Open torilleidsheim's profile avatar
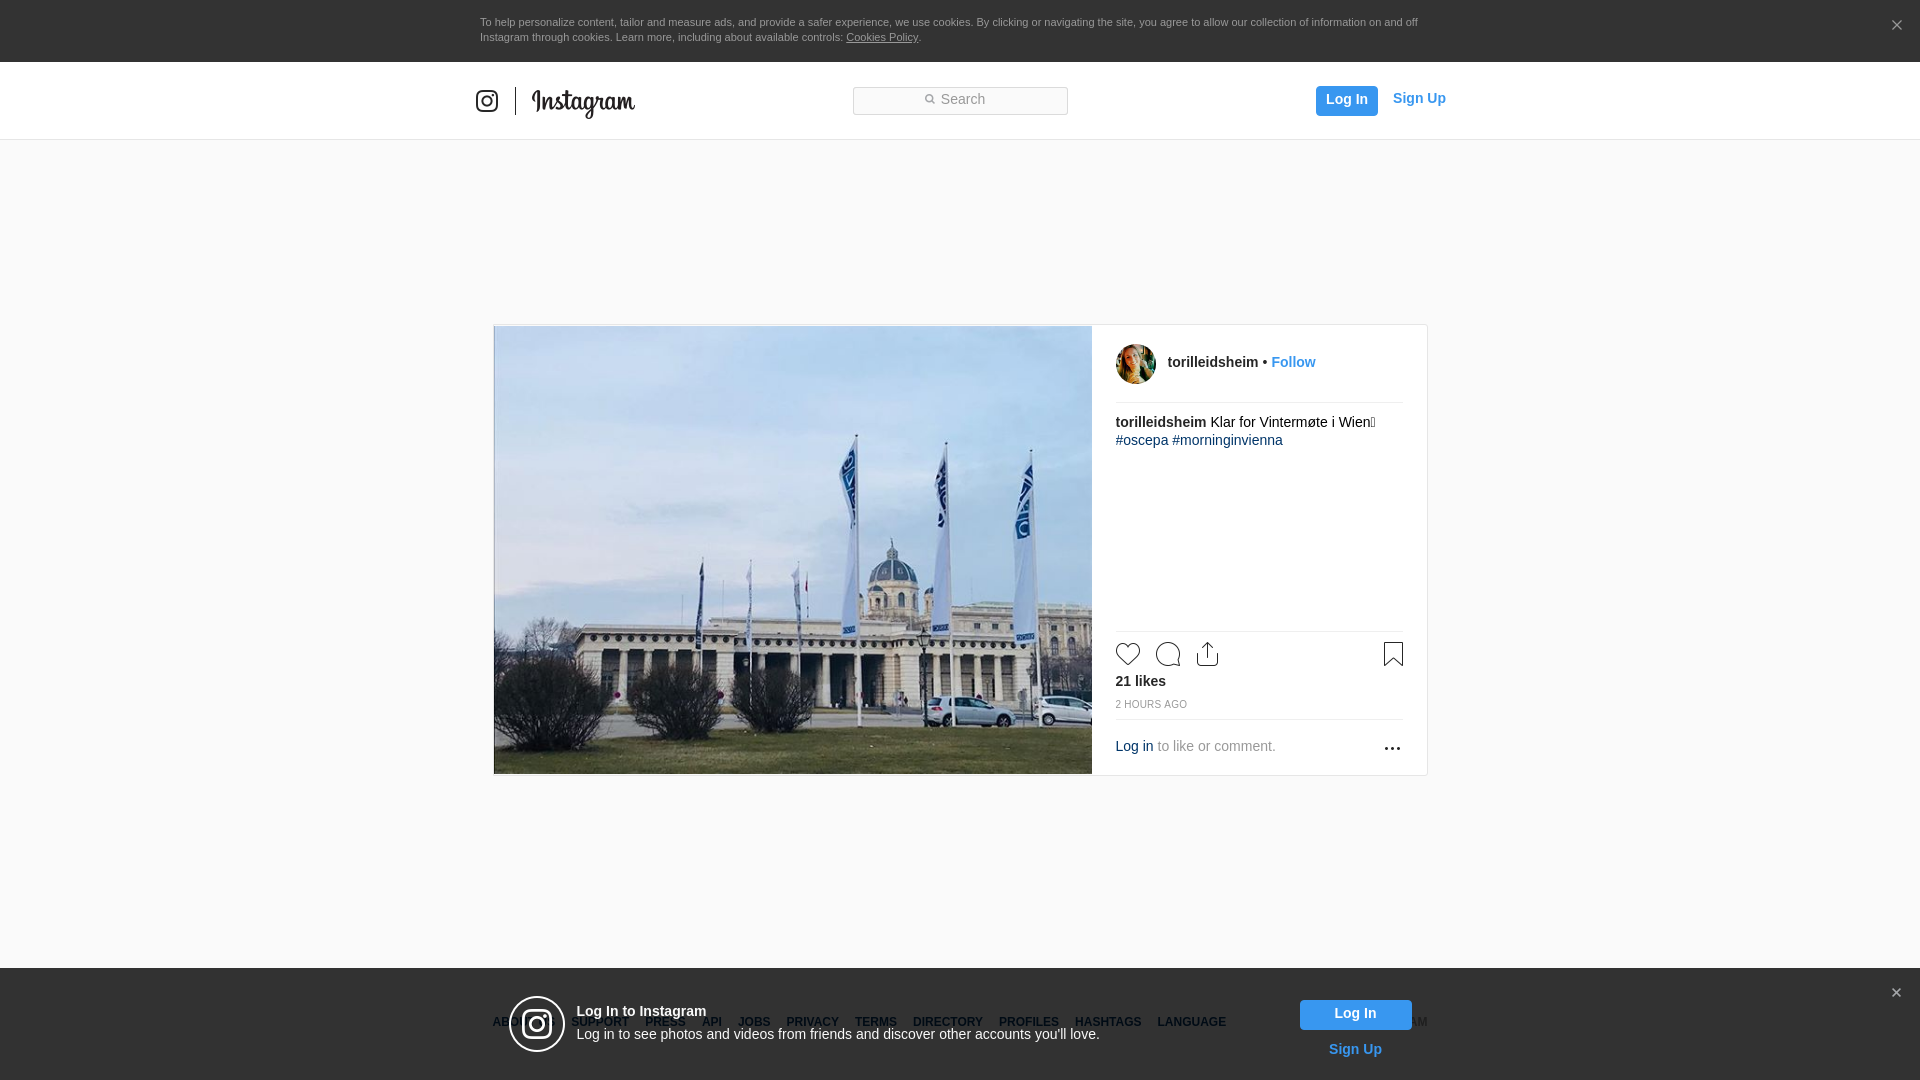 click(1135, 364)
